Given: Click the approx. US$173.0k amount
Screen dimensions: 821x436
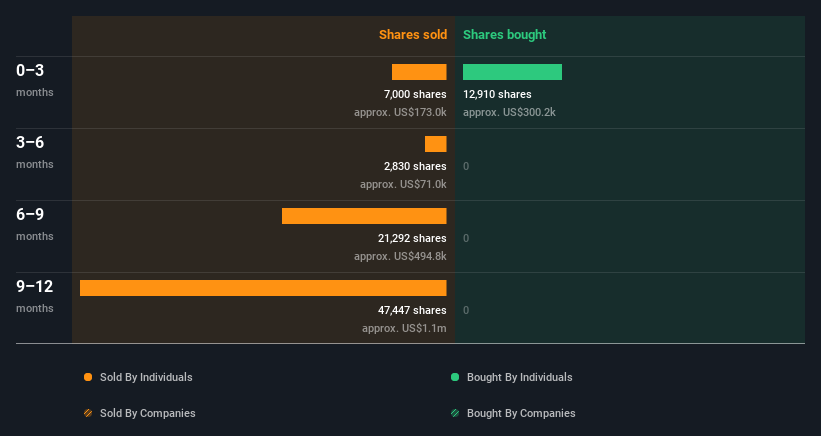Looking at the screenshot, I should tap(400, 112).
